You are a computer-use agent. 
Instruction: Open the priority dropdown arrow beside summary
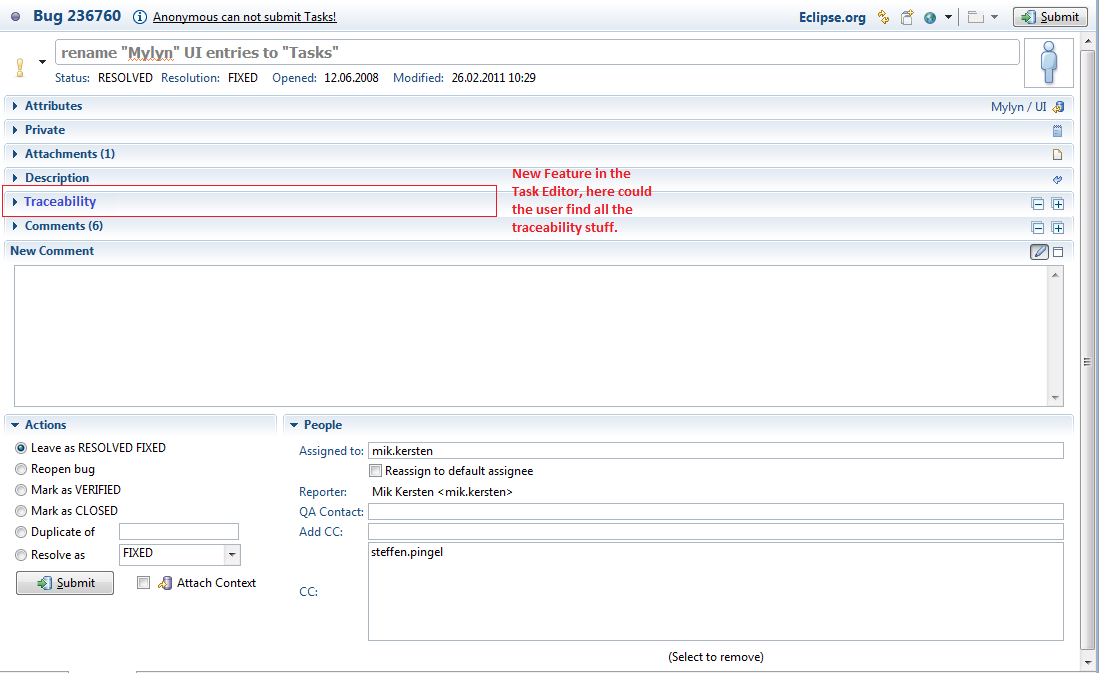[42, 62]
